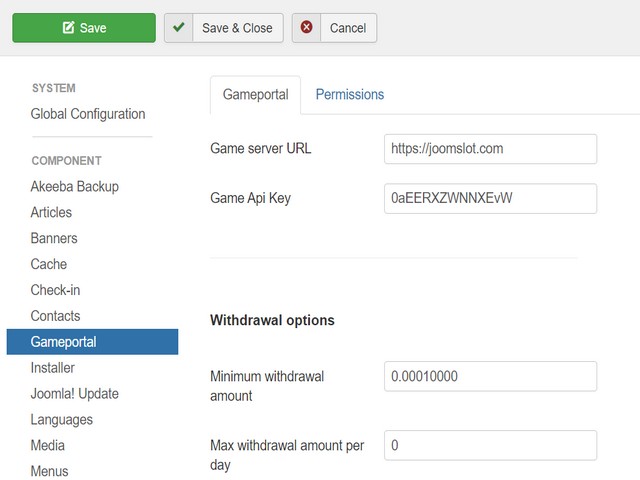Open Banners component options
The image size is (640, 480).
tap(54, 238)
